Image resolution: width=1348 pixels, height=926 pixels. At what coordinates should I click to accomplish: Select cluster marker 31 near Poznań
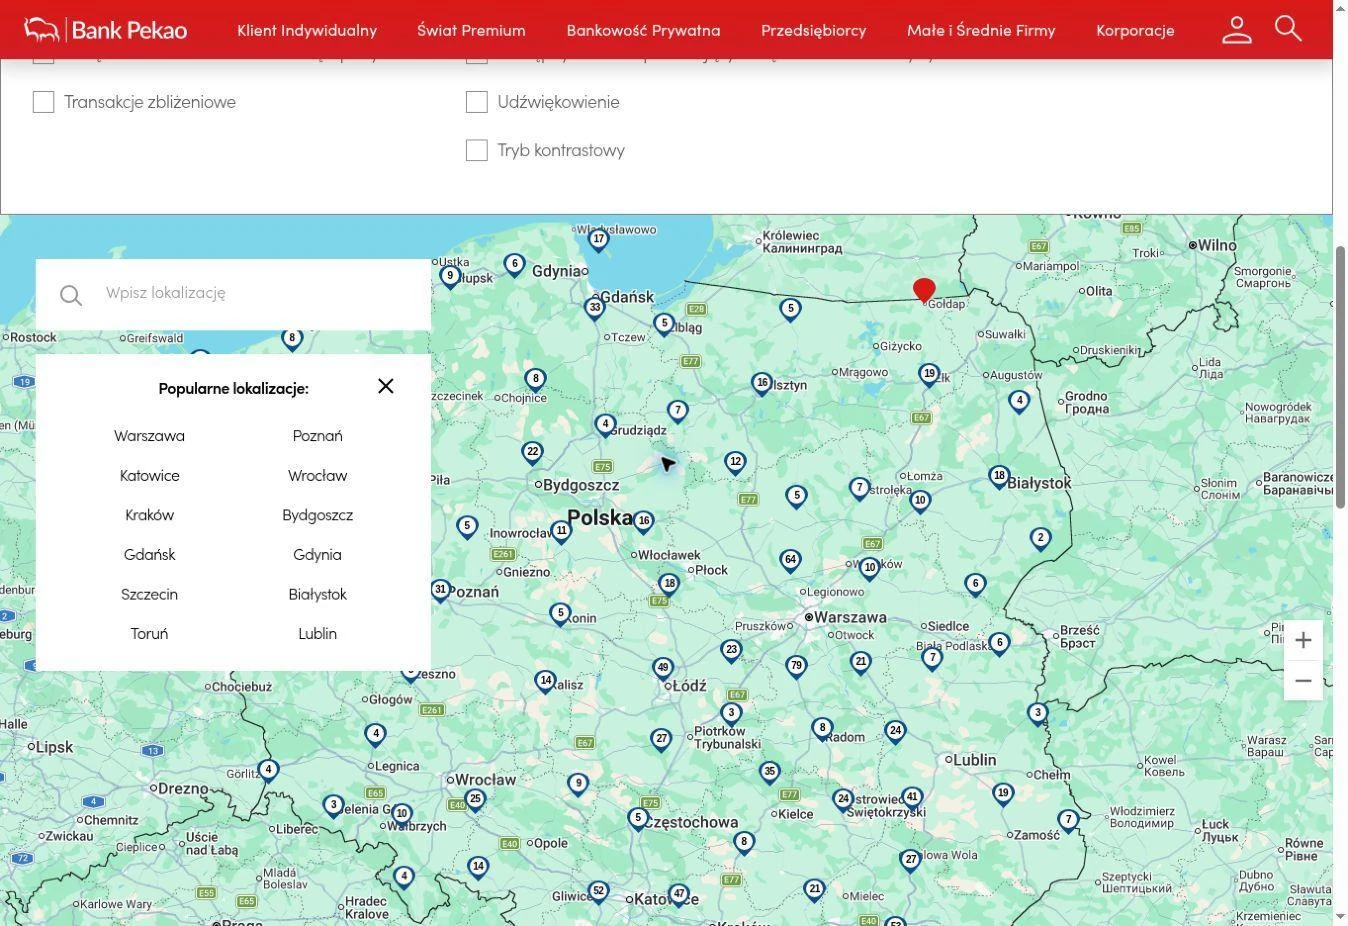(x=440, y=590)
